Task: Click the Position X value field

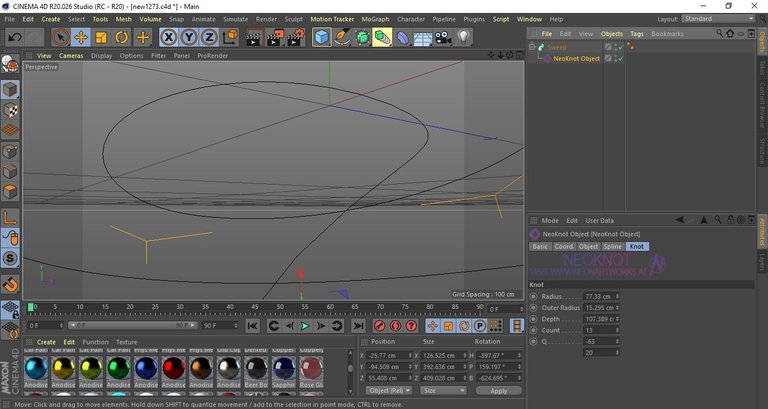Action: 390,356
